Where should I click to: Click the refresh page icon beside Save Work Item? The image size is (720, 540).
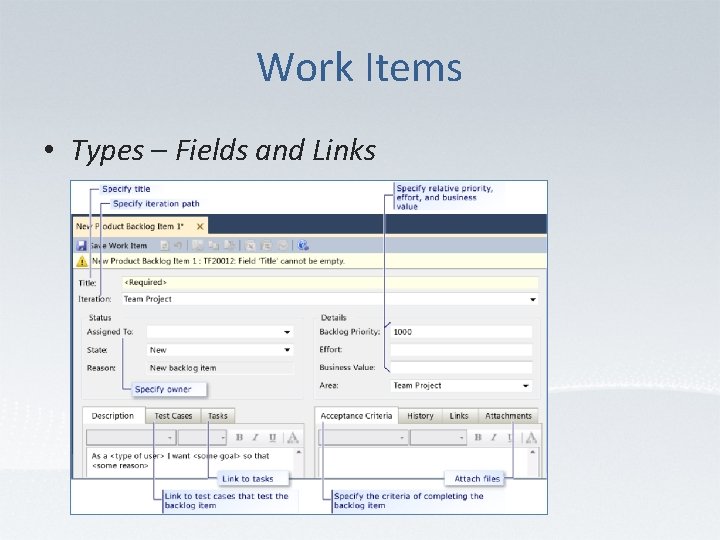[x=164, y=246]
